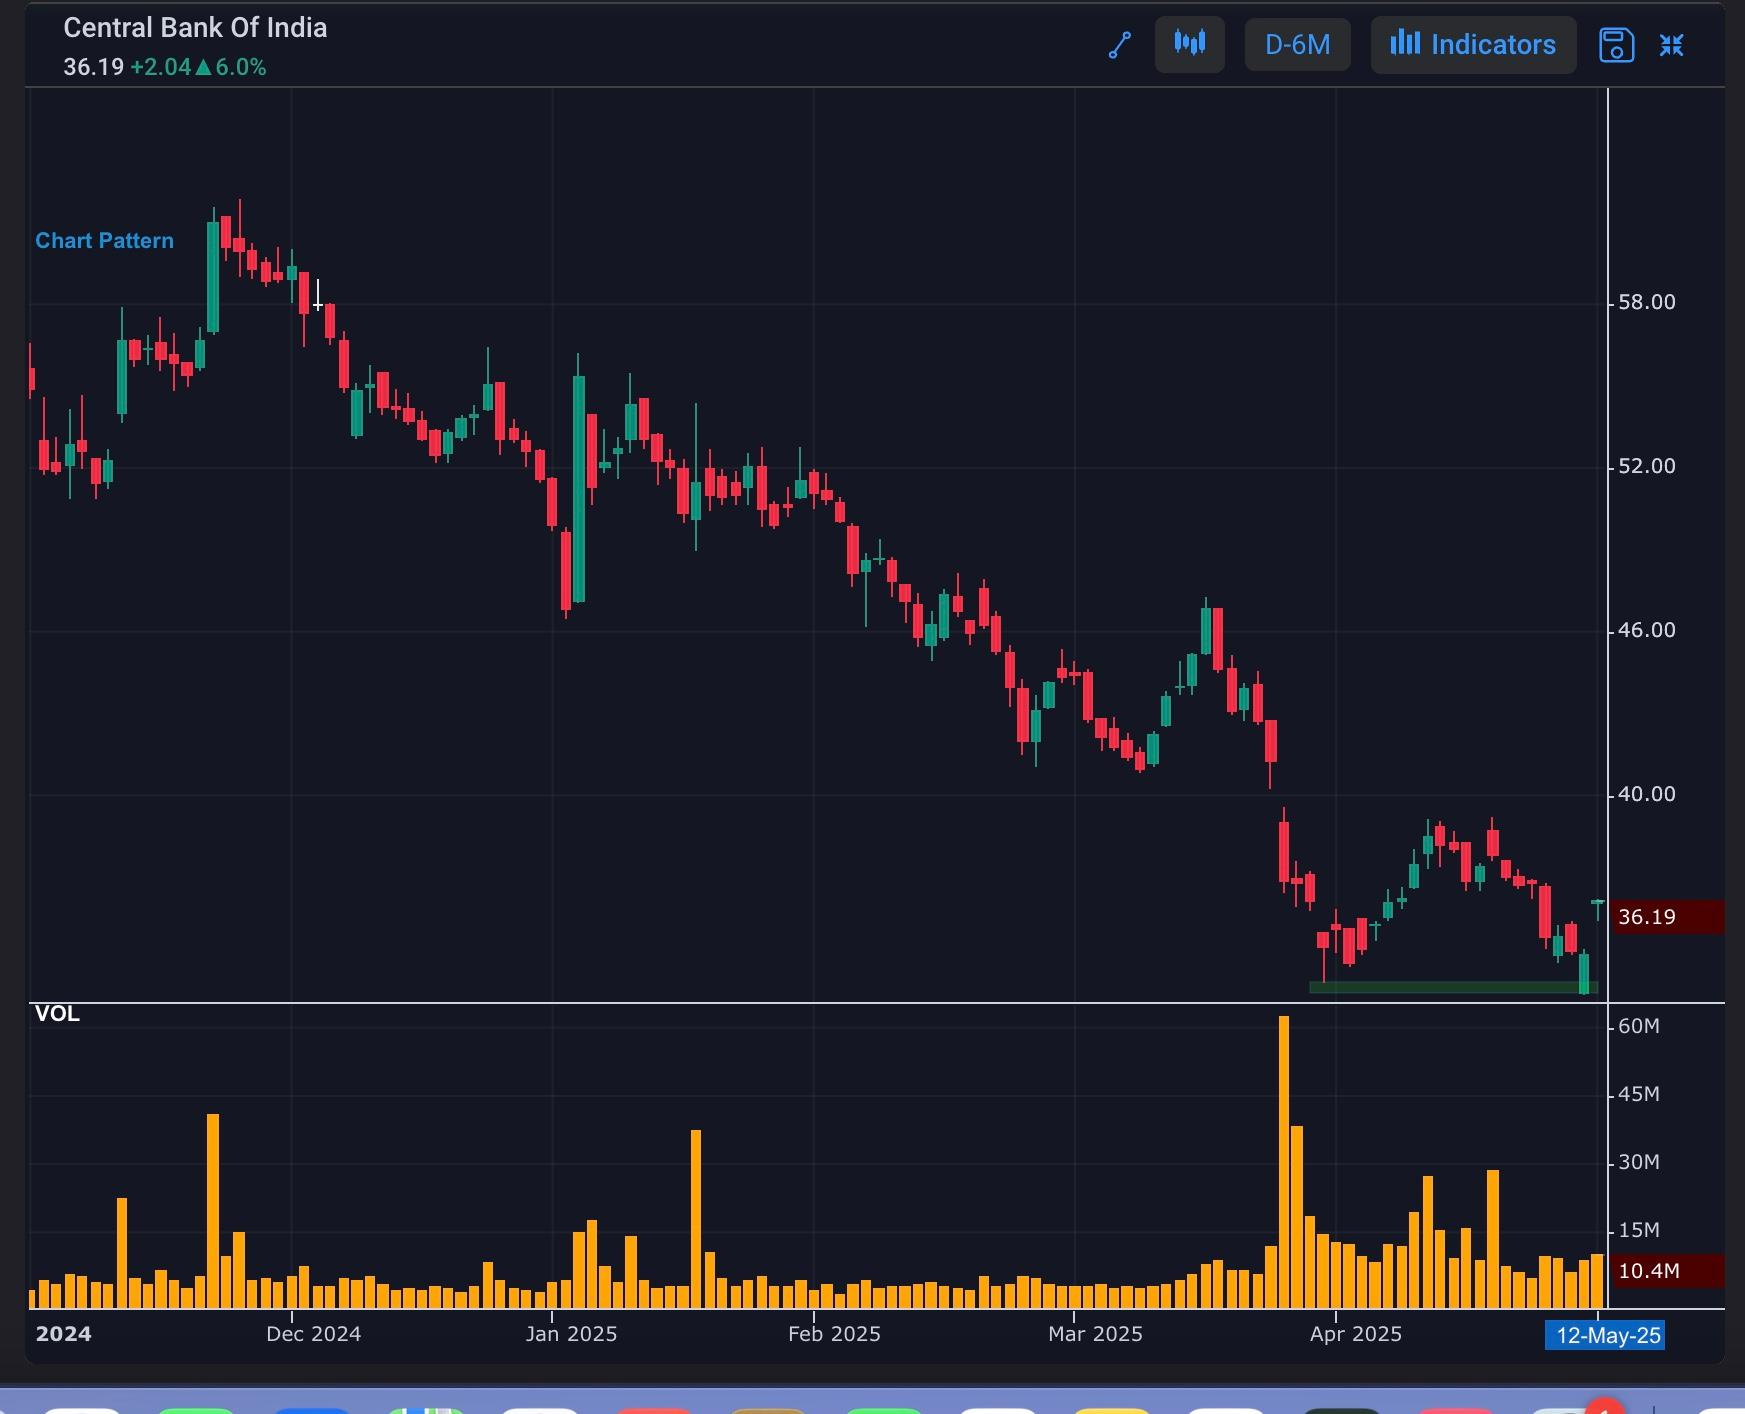Click the Central Bank Of India title
1745x1414 pixels.
tap(195, 28)
